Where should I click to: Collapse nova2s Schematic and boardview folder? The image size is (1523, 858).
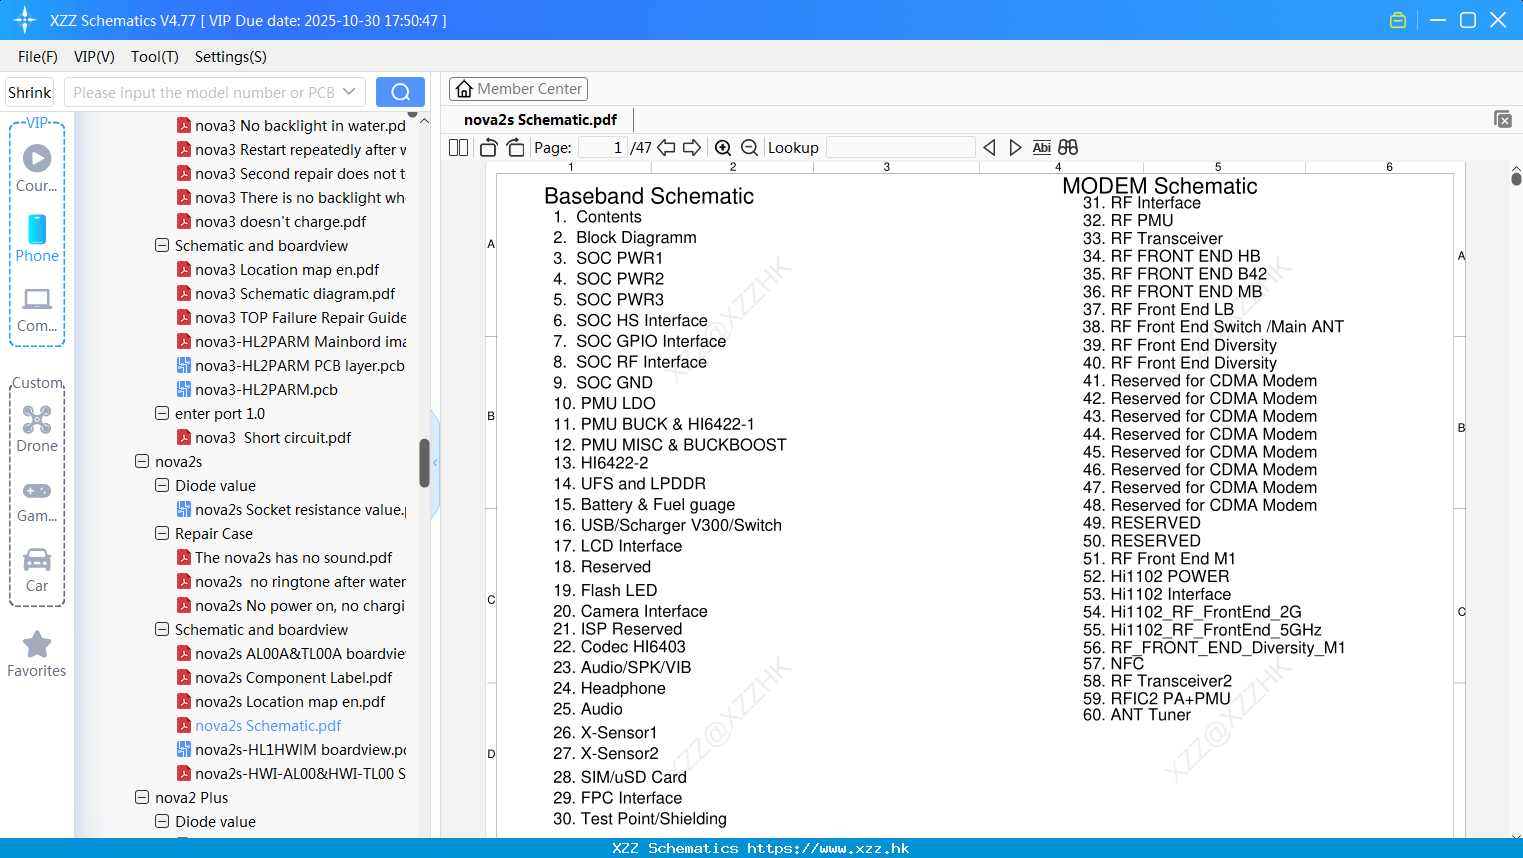(162, 629)
